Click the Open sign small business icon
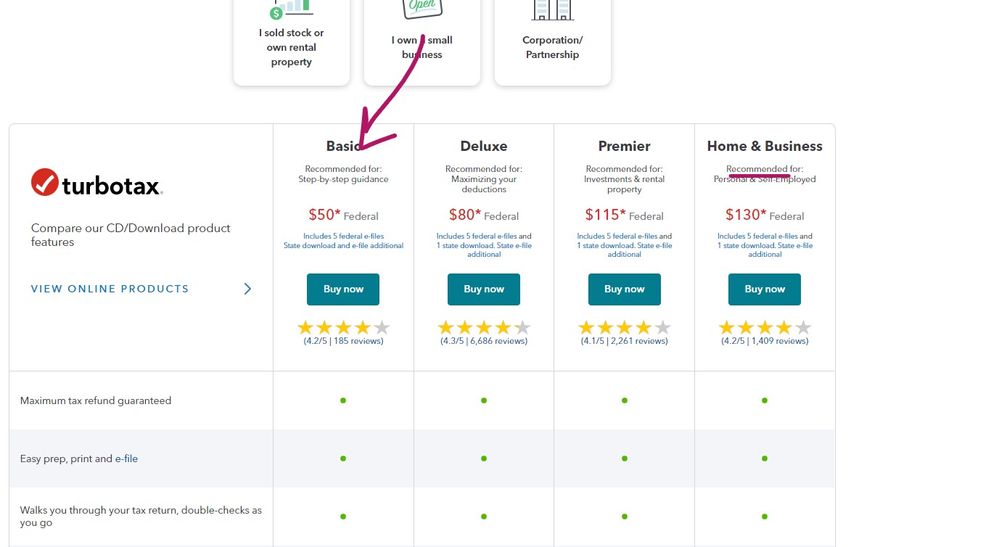999x547 pixels. click(422, 9)
